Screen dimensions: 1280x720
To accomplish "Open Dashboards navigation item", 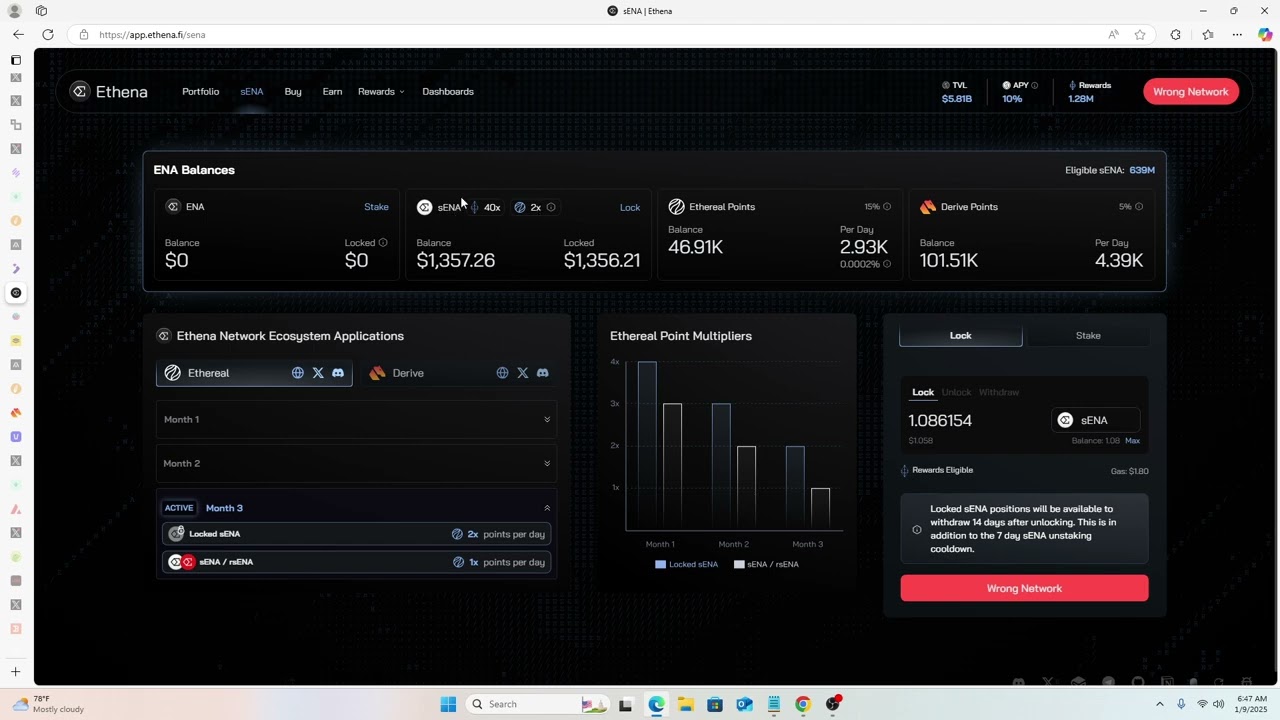I will (x=448, y=92).
